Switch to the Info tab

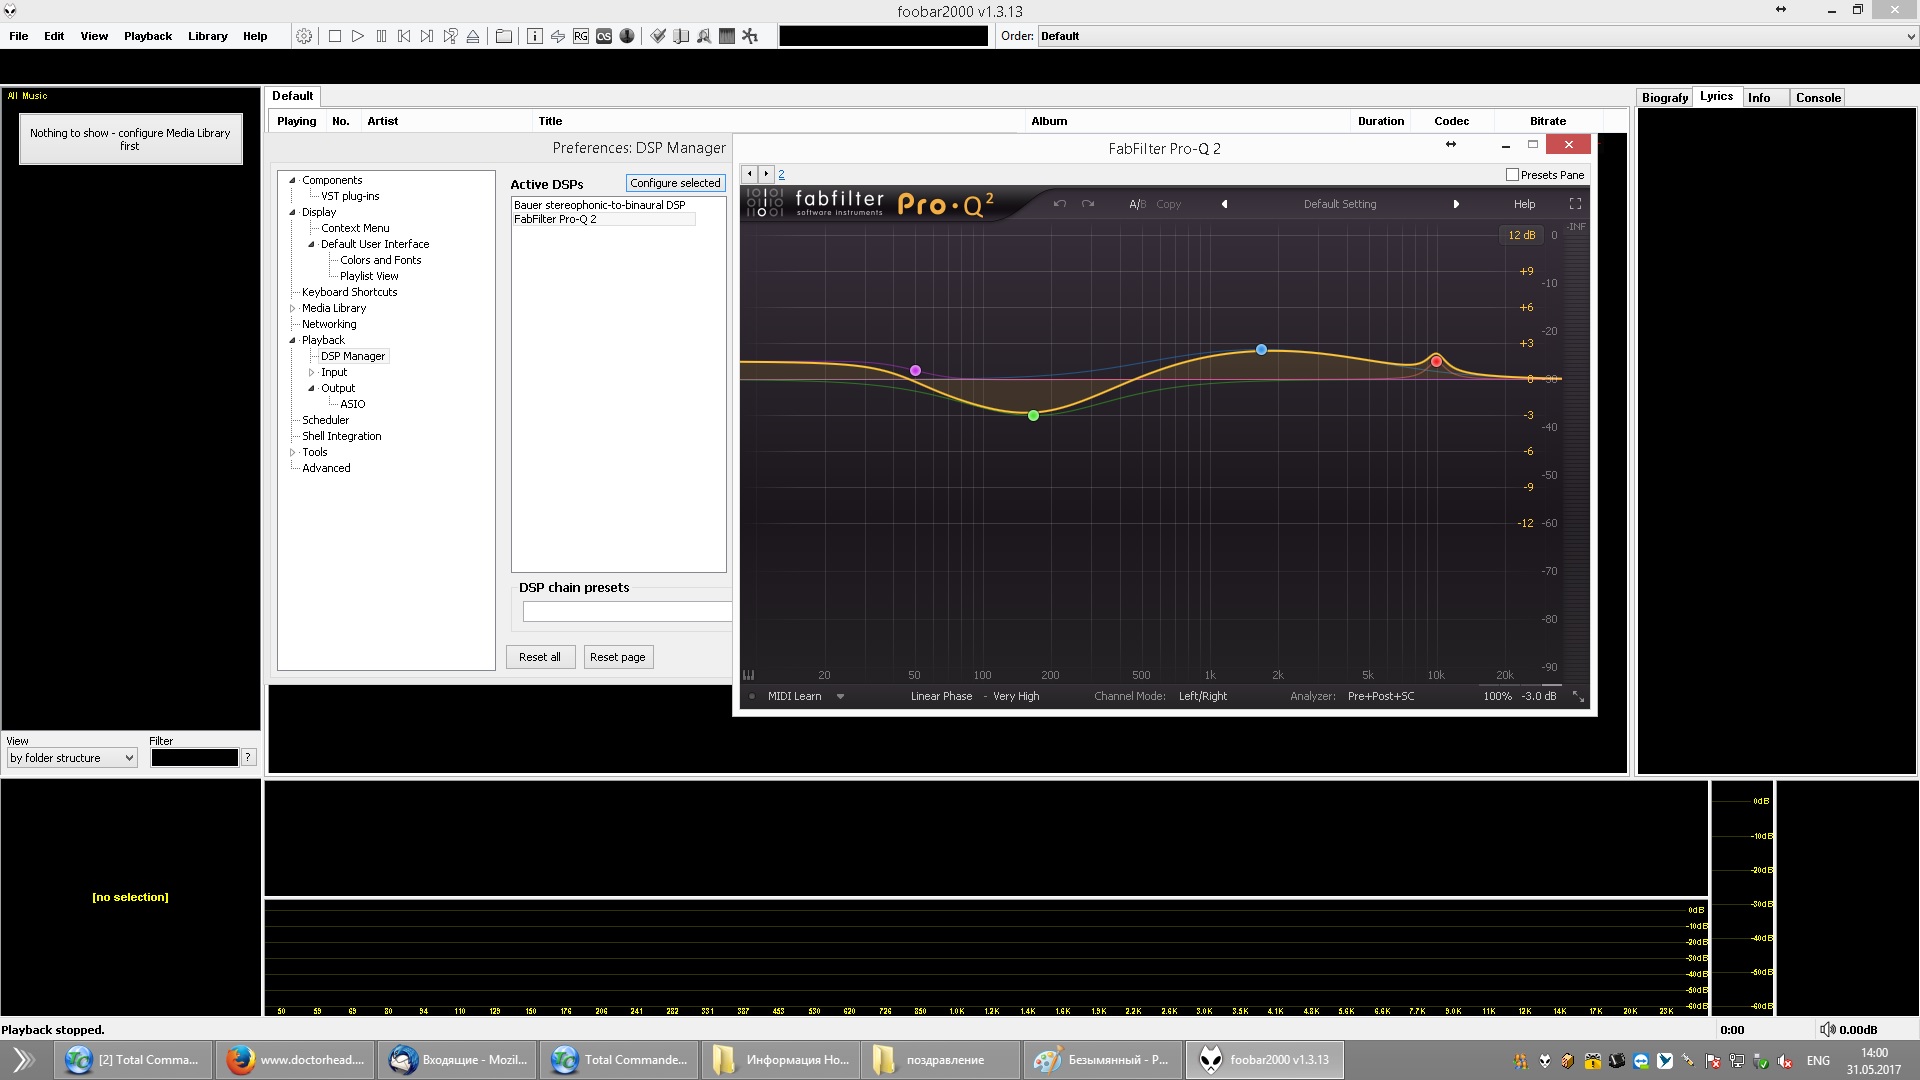coord(1759,97)
